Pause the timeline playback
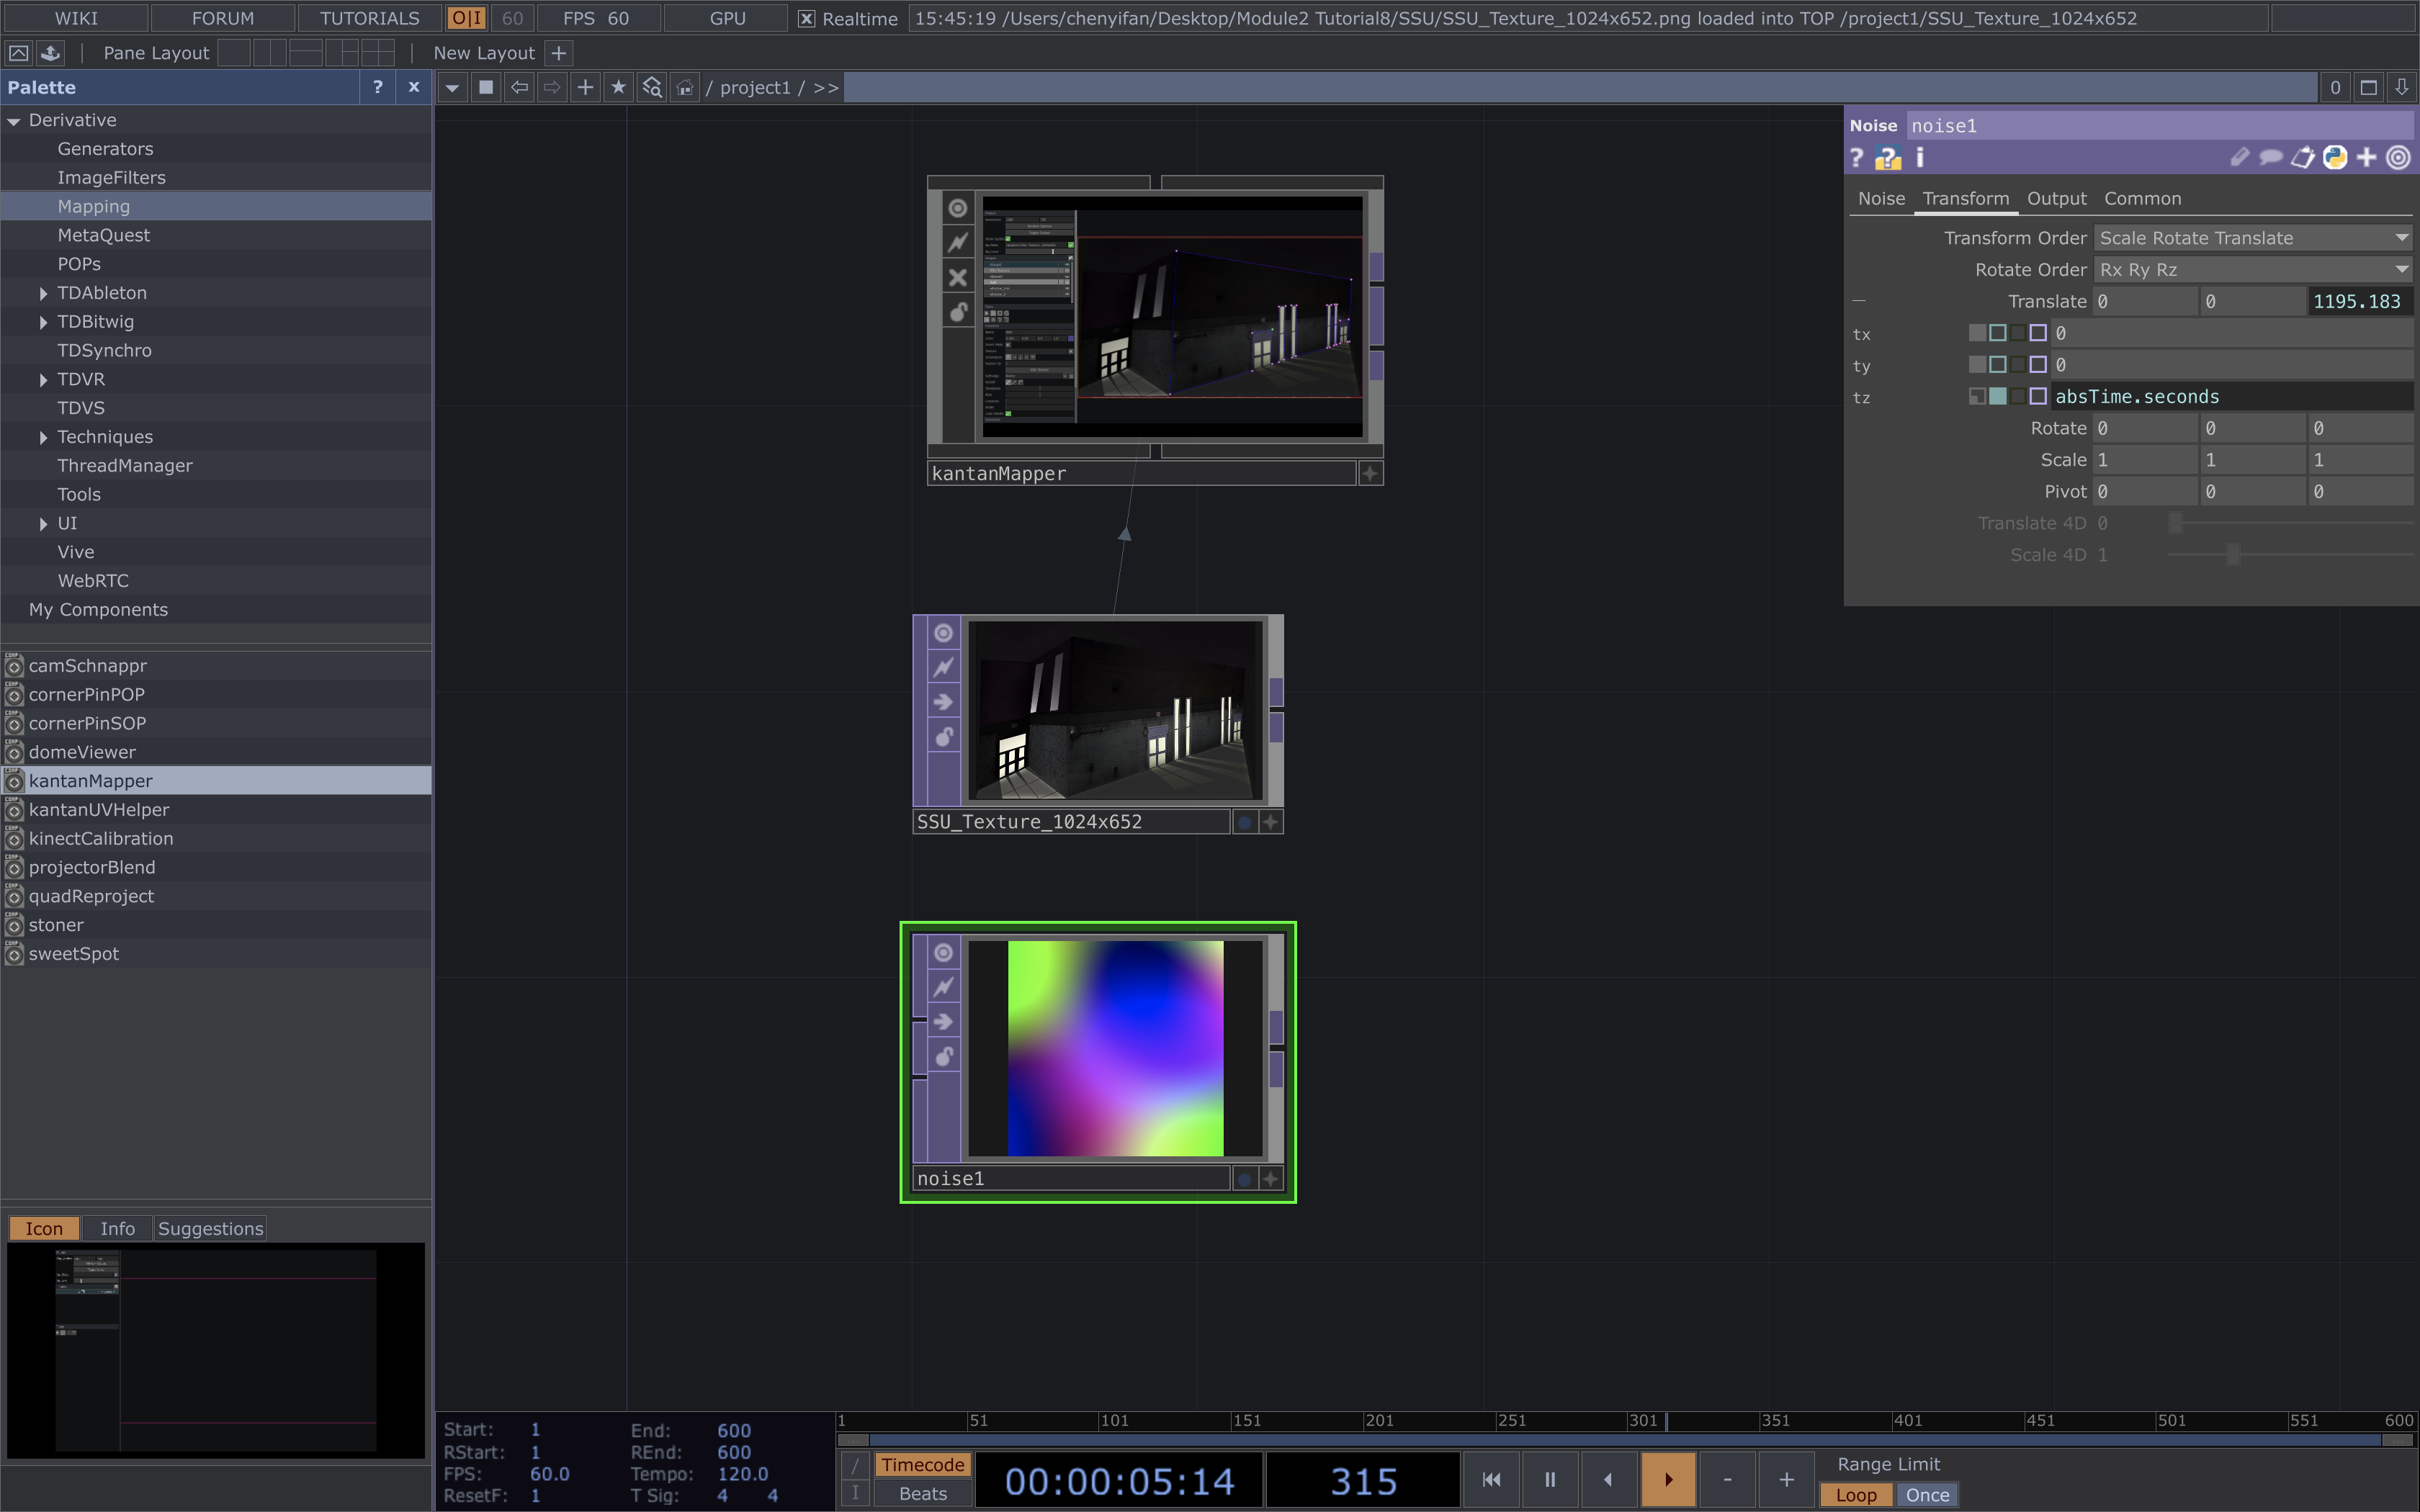Screen dimensions: 2420x1512 pyautogui.click(x=1549, y=1479)
